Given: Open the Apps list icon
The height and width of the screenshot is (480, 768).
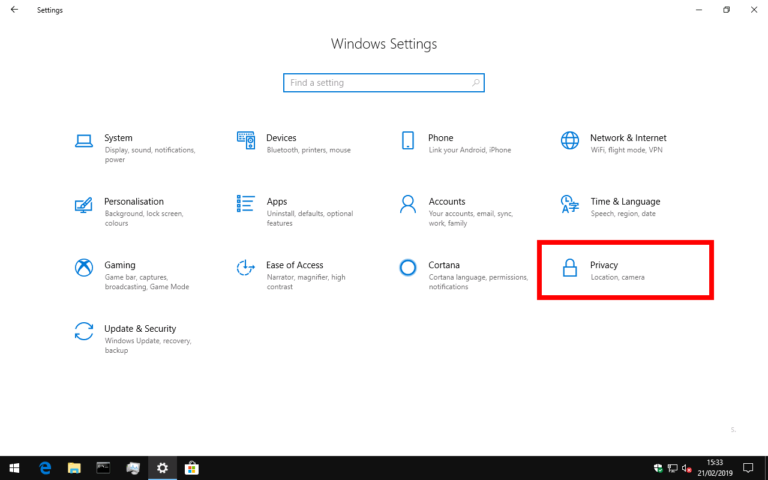Looking at the screenshot, I should pyautogui.click(x=245, y=204).
